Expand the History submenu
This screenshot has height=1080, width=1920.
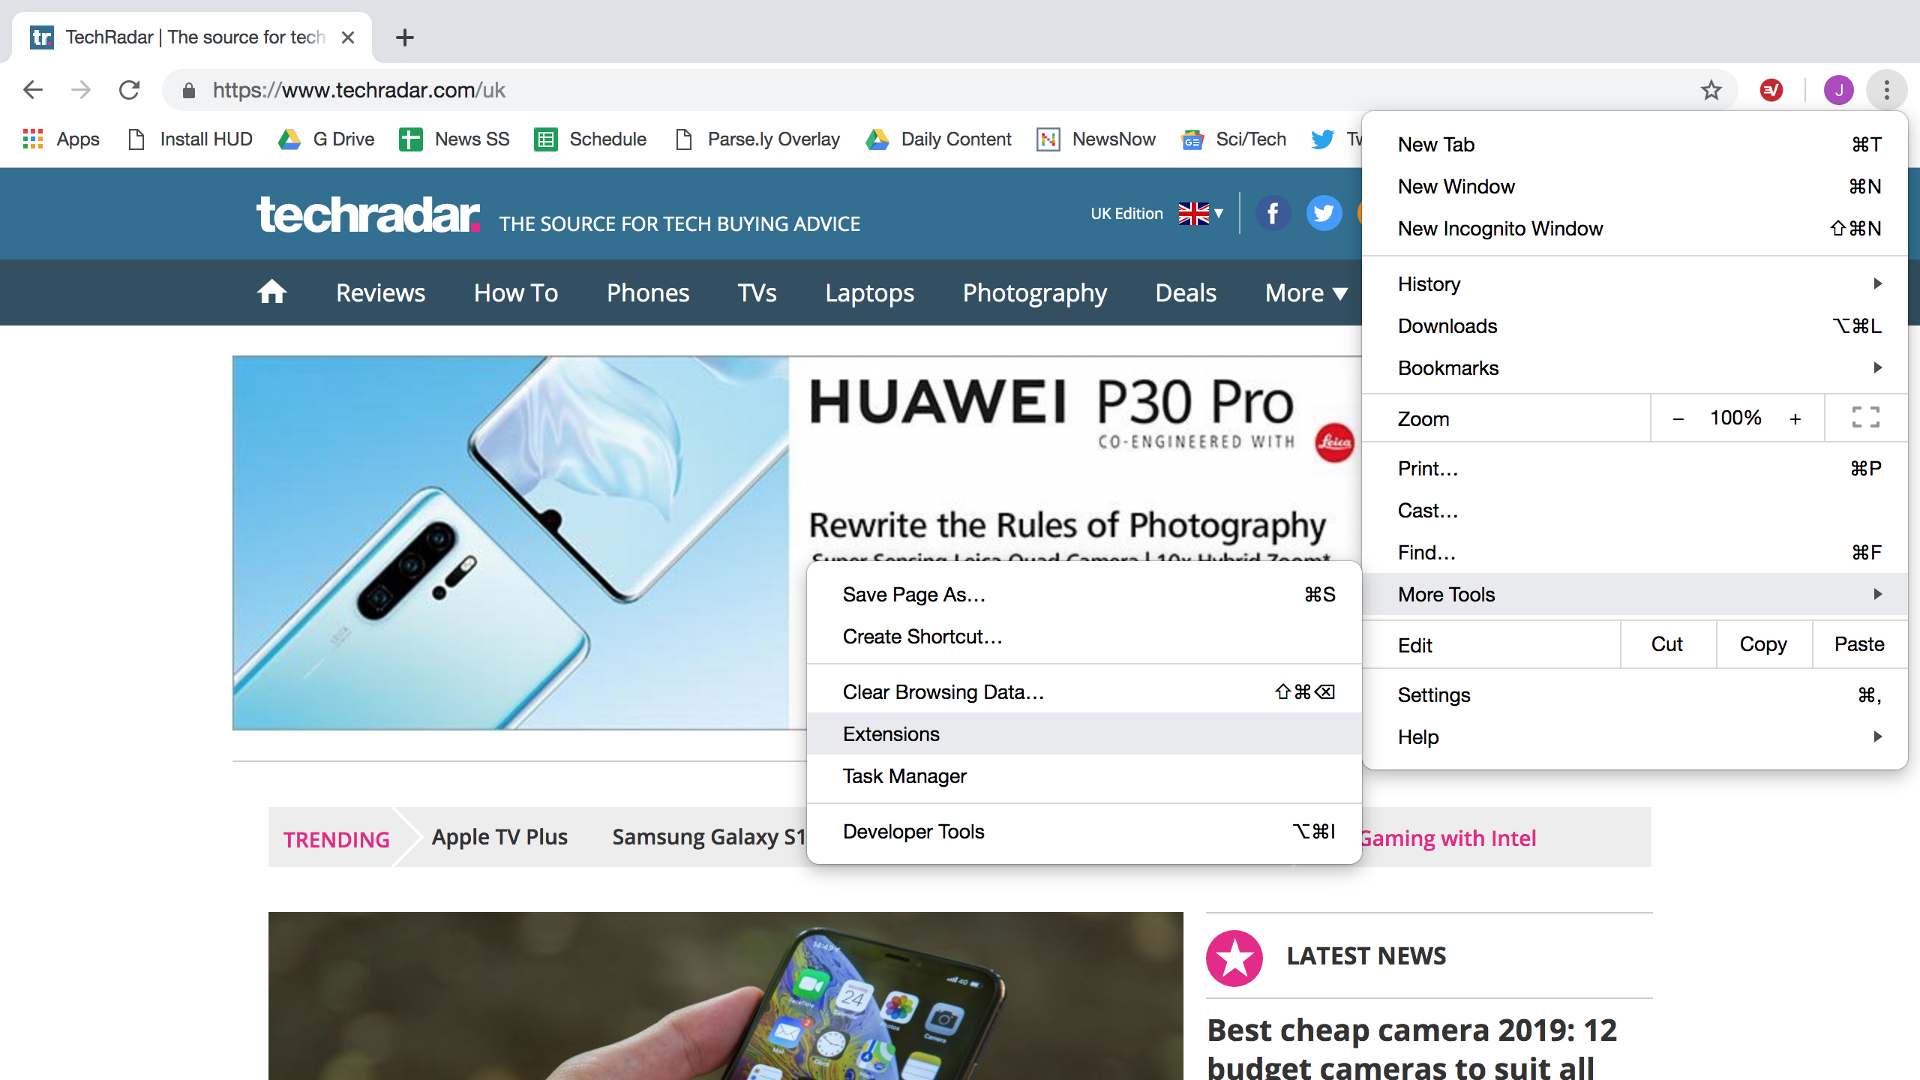(x=1634, y=284)
